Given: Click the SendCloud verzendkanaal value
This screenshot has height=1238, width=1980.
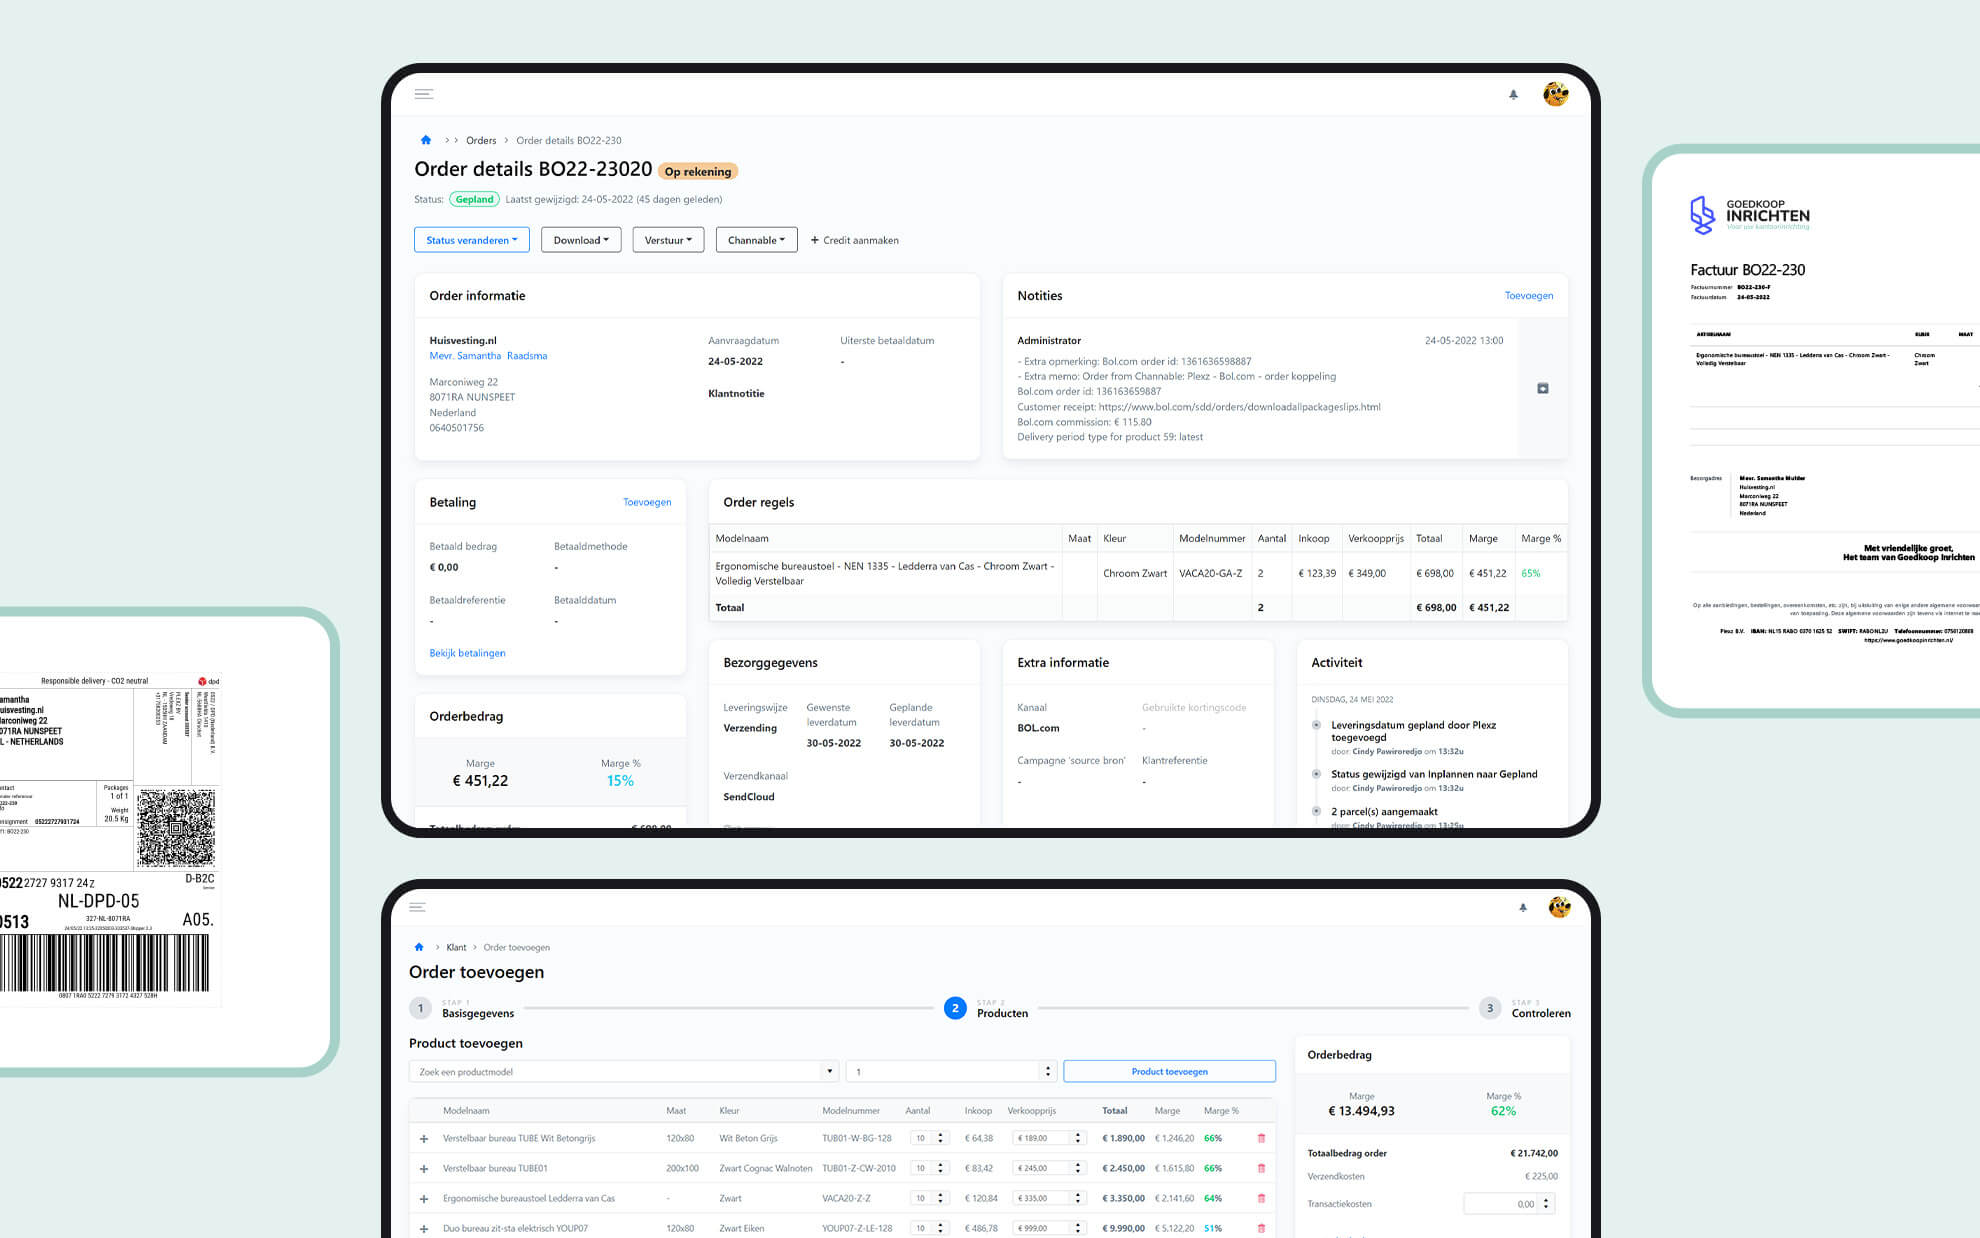Looking at the screenshot, I should [x=749, y=797].
